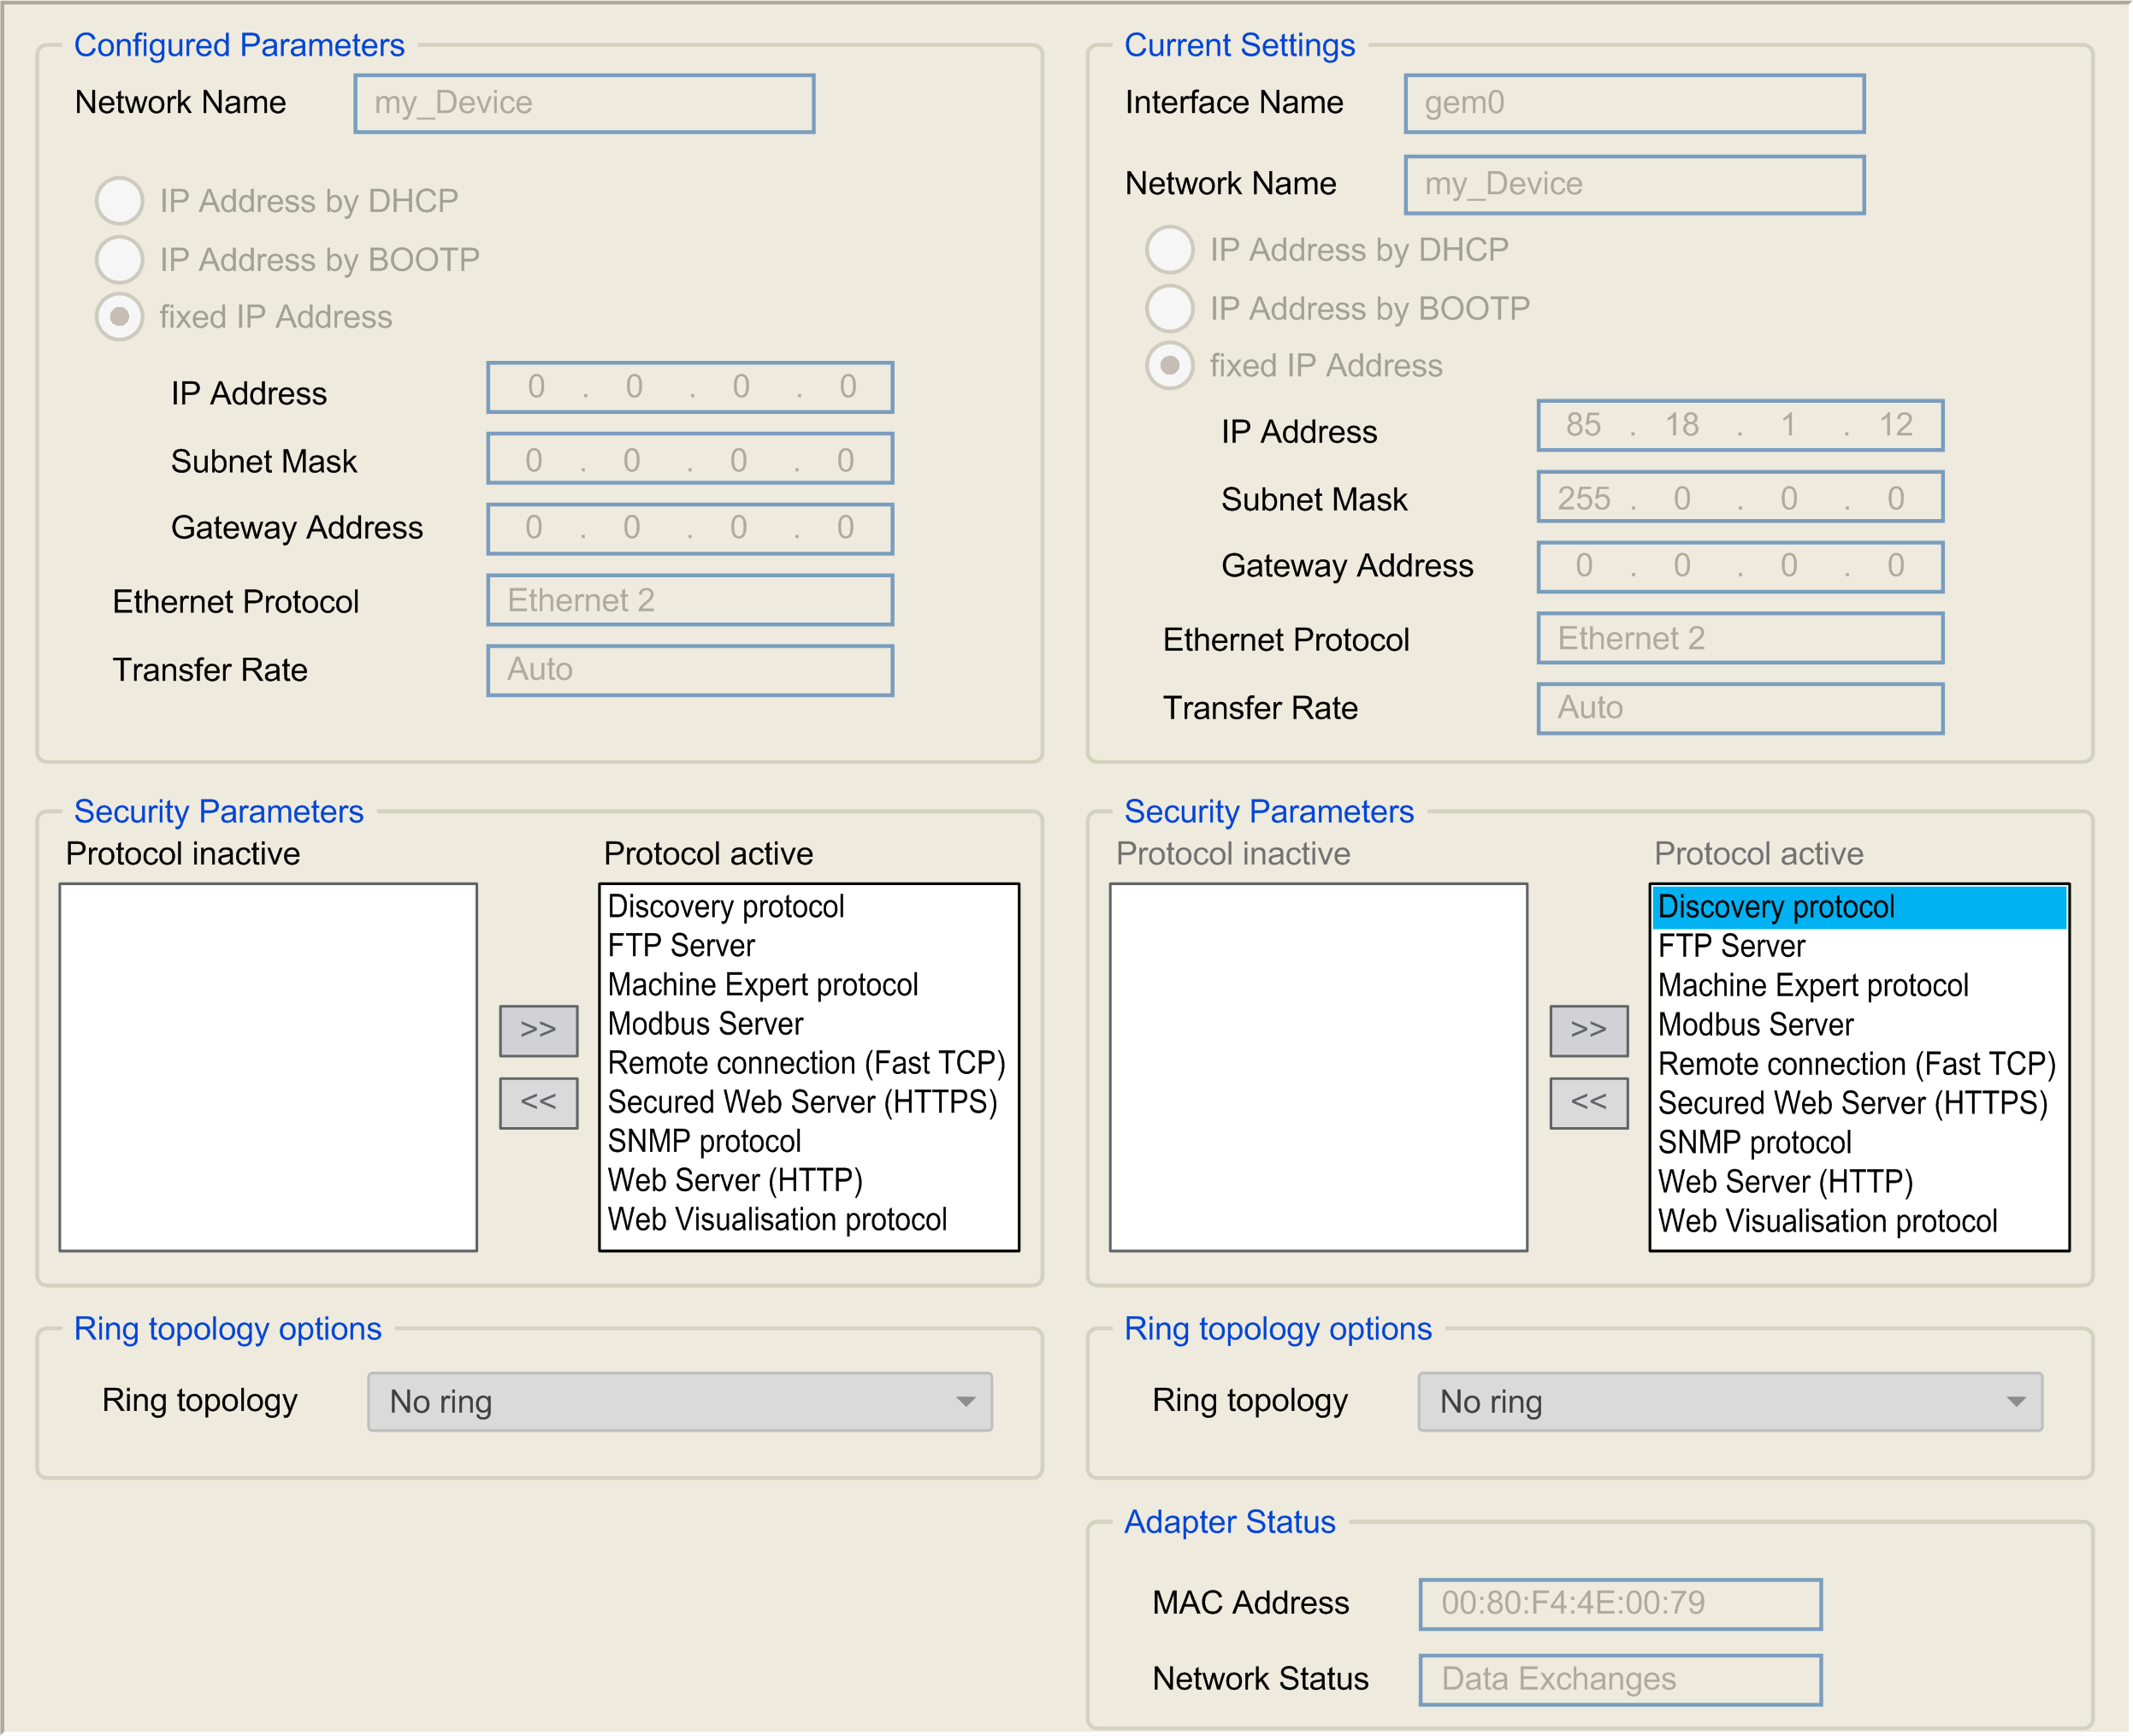Click the configured Network Name my_Device field
2133x1736 pixels.
point(584,103)
